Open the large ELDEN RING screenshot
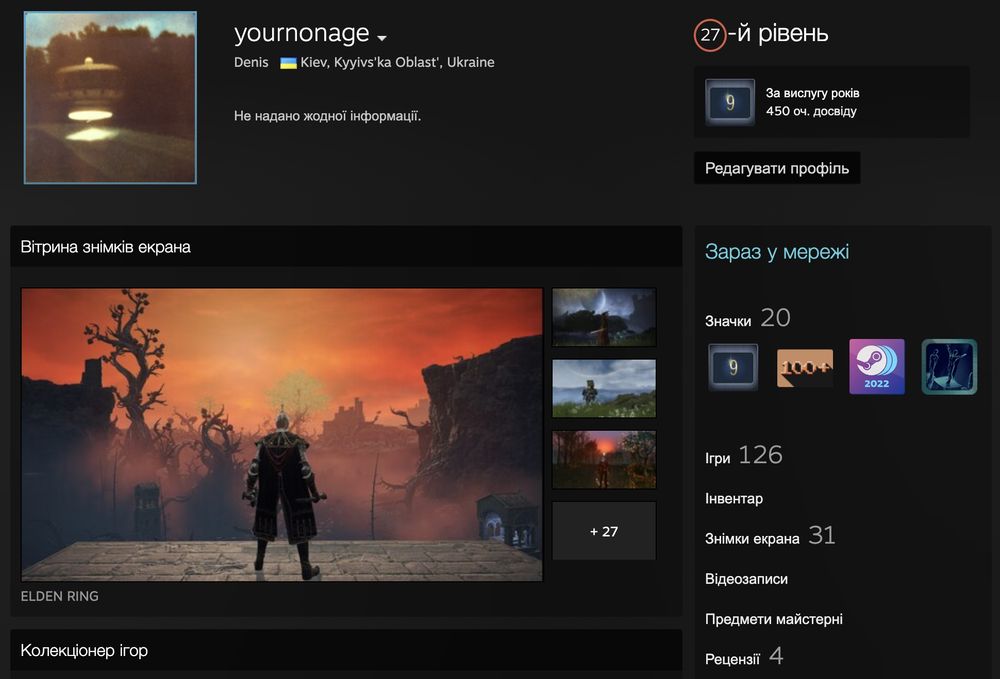The width and height of the screenshot is (1000, 679). (x=282, y=435)
